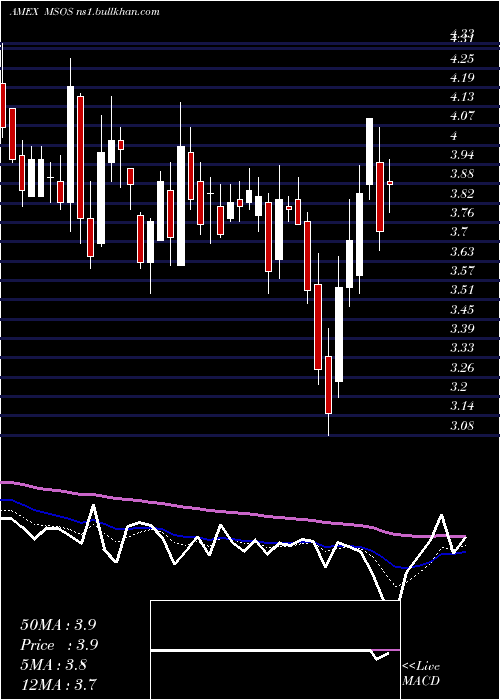Select the 4.07 price axis label
The height and width of the screenshot is (700, 500).
462,117
